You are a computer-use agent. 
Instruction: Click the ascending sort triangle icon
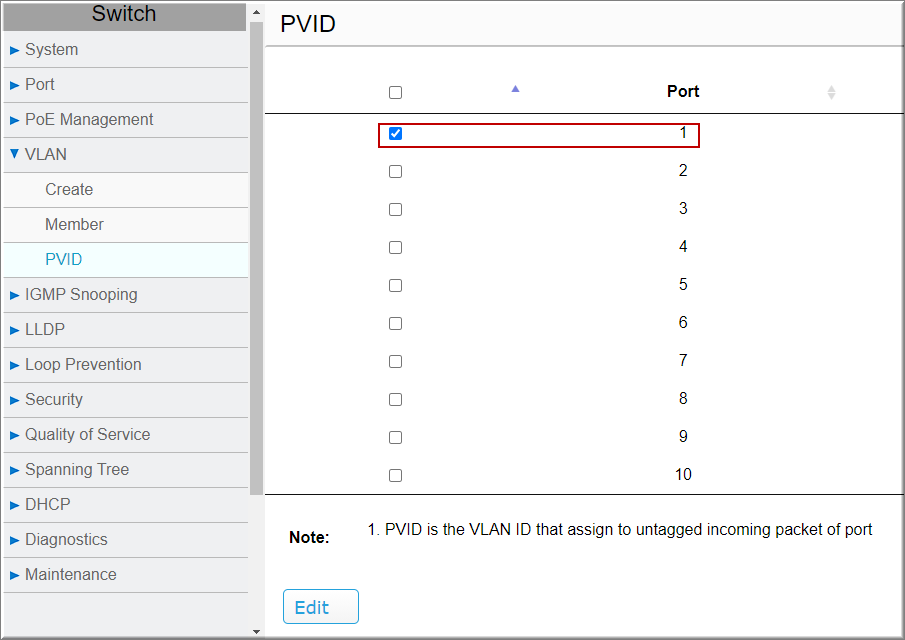click(x=515, y=89)
